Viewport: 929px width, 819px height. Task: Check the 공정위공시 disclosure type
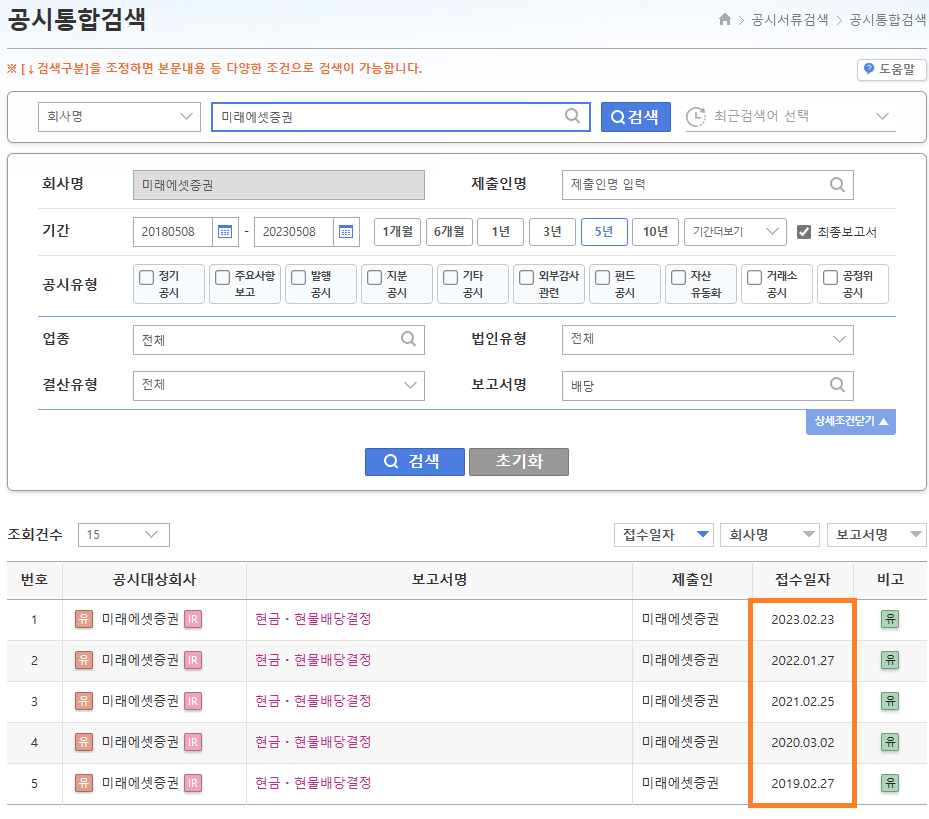coord(831,277)
